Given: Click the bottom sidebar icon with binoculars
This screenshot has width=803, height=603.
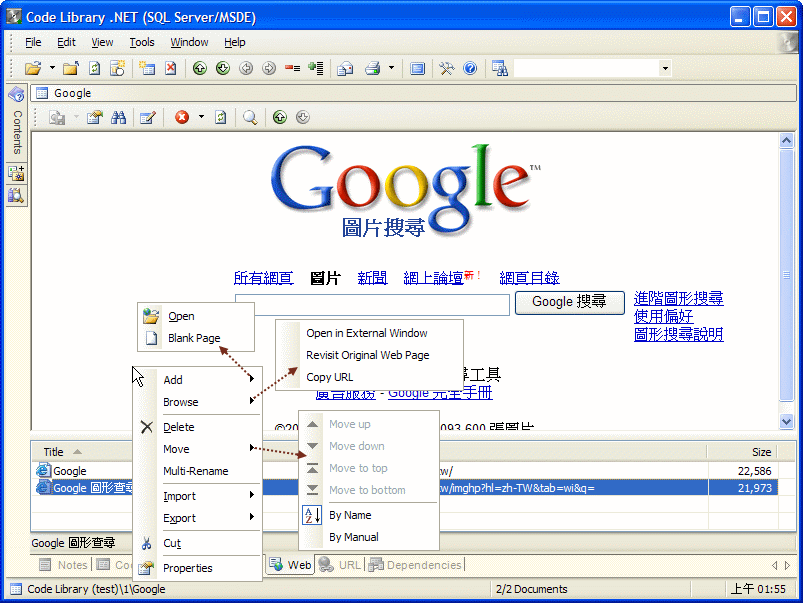Looking at the screenshot, I should coord(16,195).
